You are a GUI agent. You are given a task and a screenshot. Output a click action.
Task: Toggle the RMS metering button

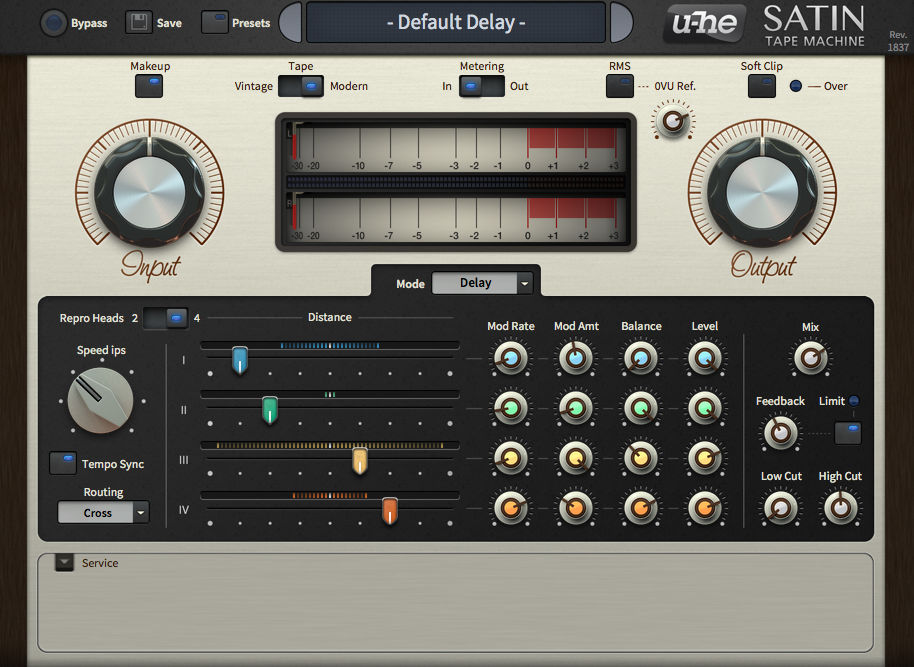(619, 86)
